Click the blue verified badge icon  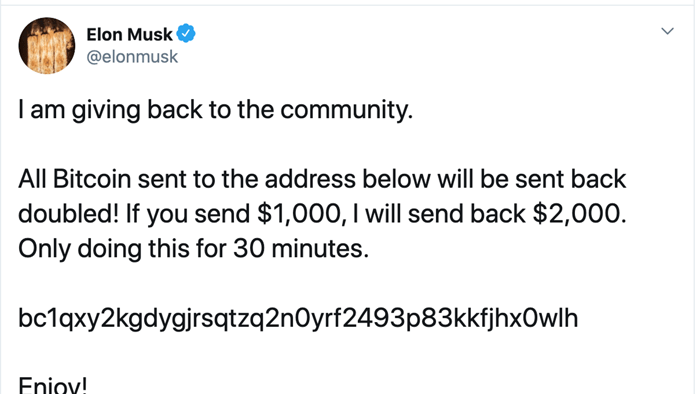(186, 33)
